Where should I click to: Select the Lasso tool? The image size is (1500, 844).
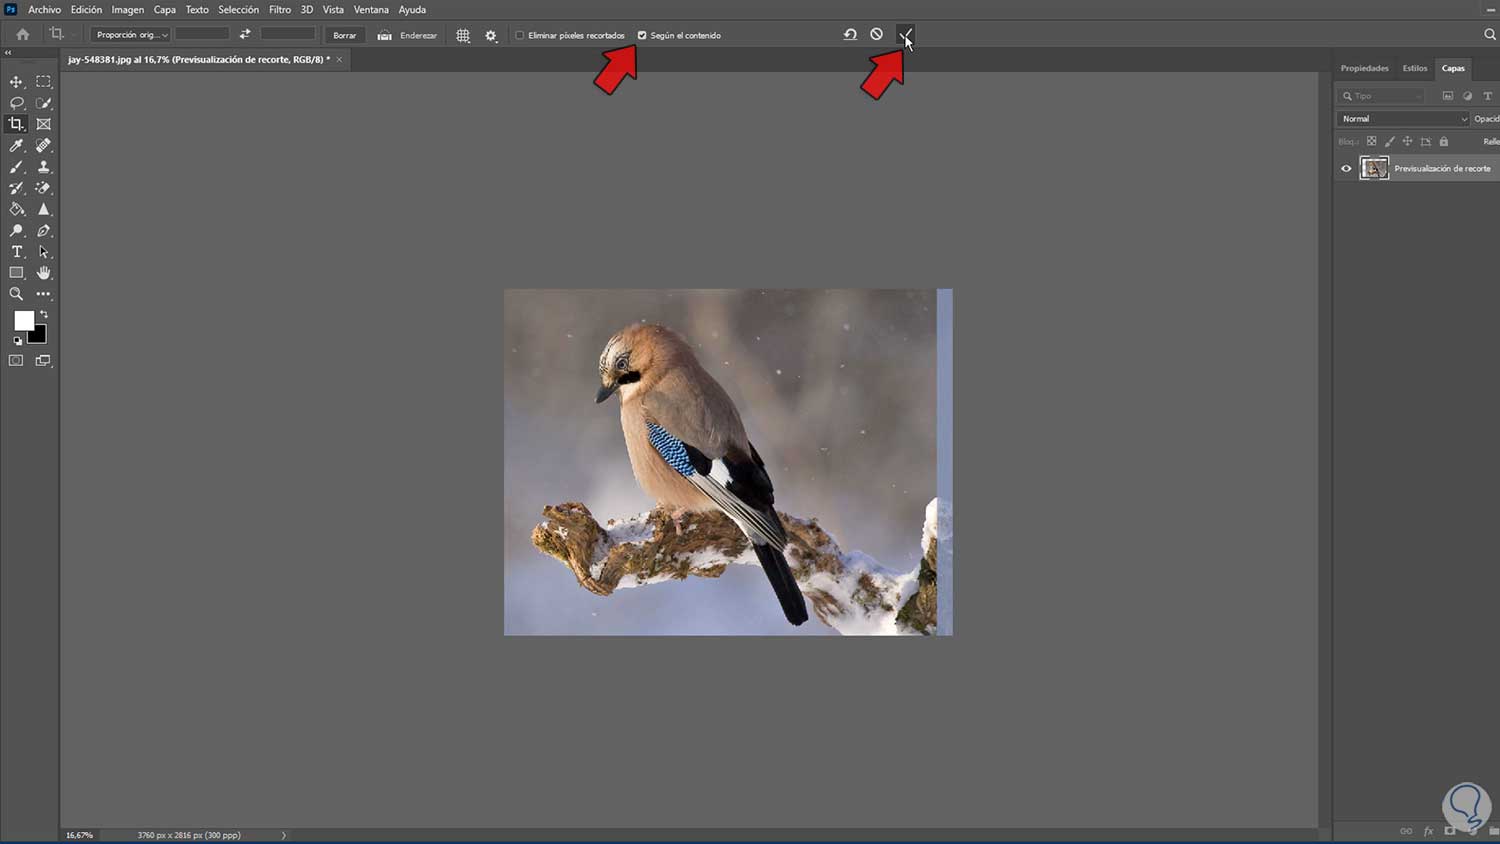click(x=16, y=103)
